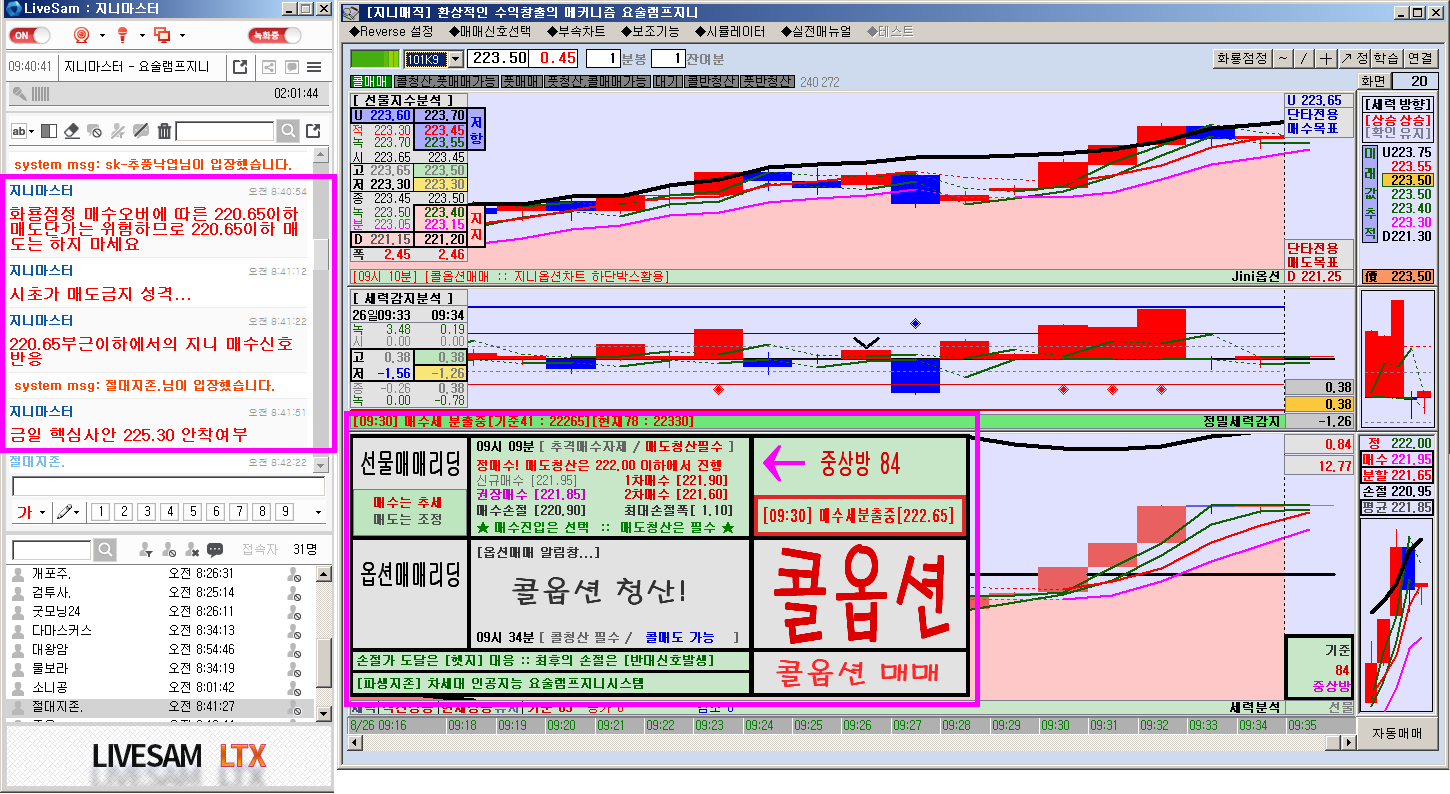Open the webcam dropdown arrow

(x=102, y=36)
